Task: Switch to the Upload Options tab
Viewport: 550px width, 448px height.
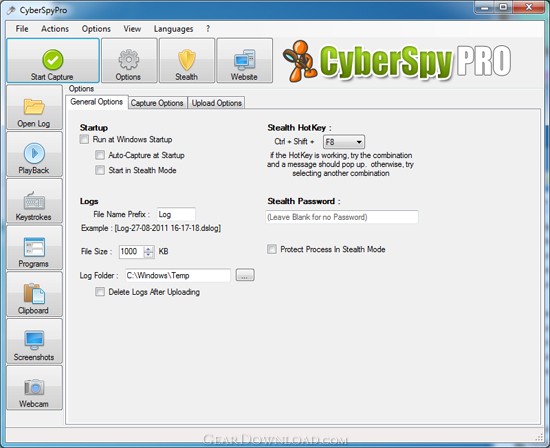Action: pyautogui.click(x=216, y=103)
